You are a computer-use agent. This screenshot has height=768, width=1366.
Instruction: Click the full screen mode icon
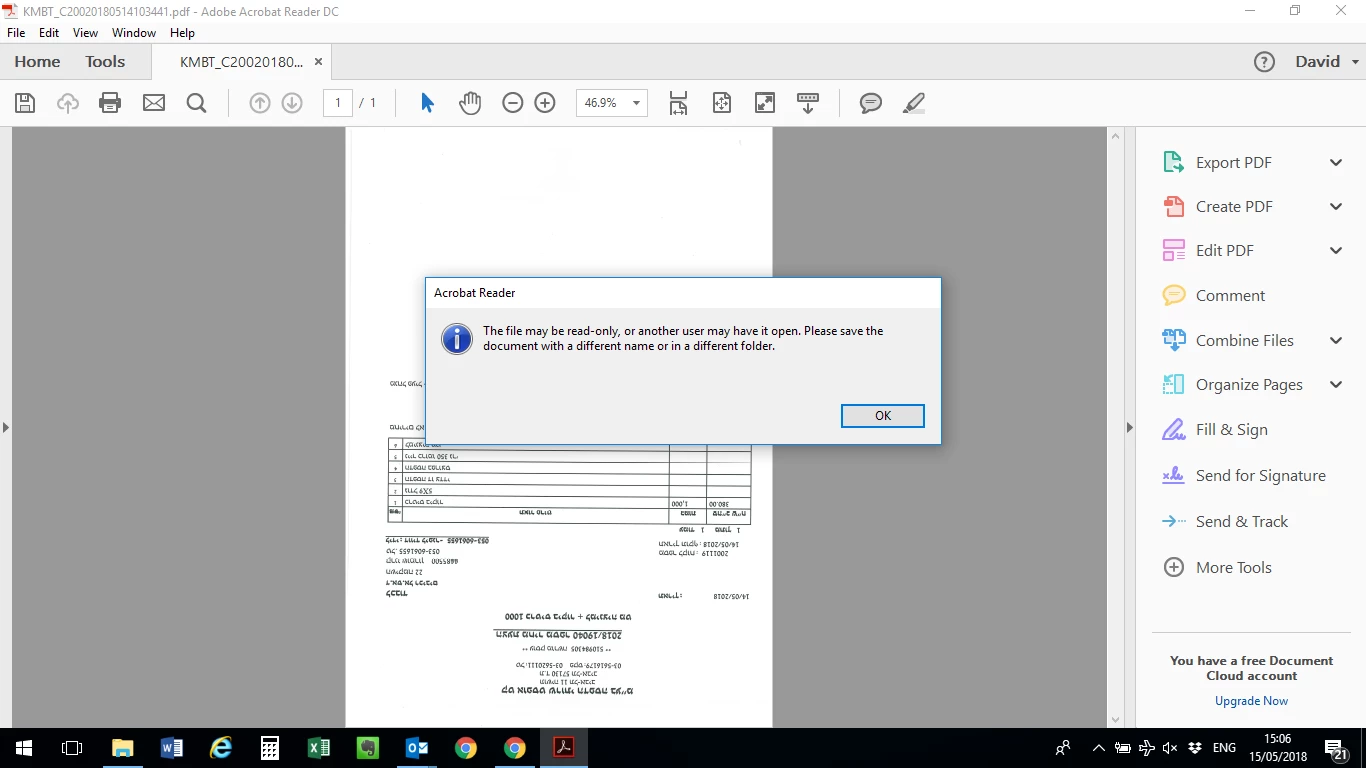pos(765,103)
